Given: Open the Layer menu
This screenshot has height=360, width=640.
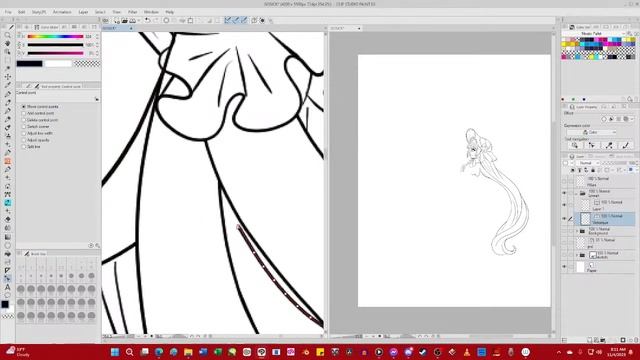Looking at the screenshot, I should coord(83,12).
